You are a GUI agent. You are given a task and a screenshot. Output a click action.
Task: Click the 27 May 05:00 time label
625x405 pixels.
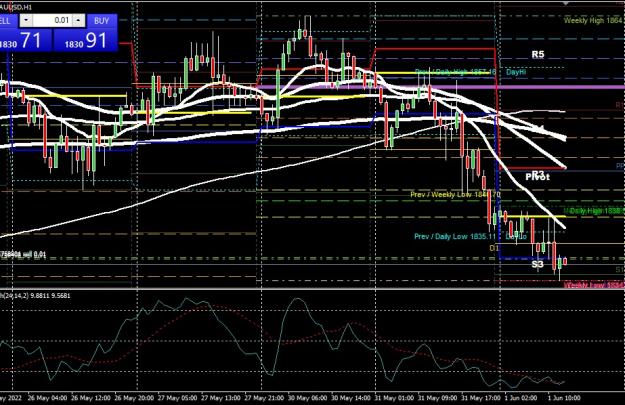(x=177, y=398)
